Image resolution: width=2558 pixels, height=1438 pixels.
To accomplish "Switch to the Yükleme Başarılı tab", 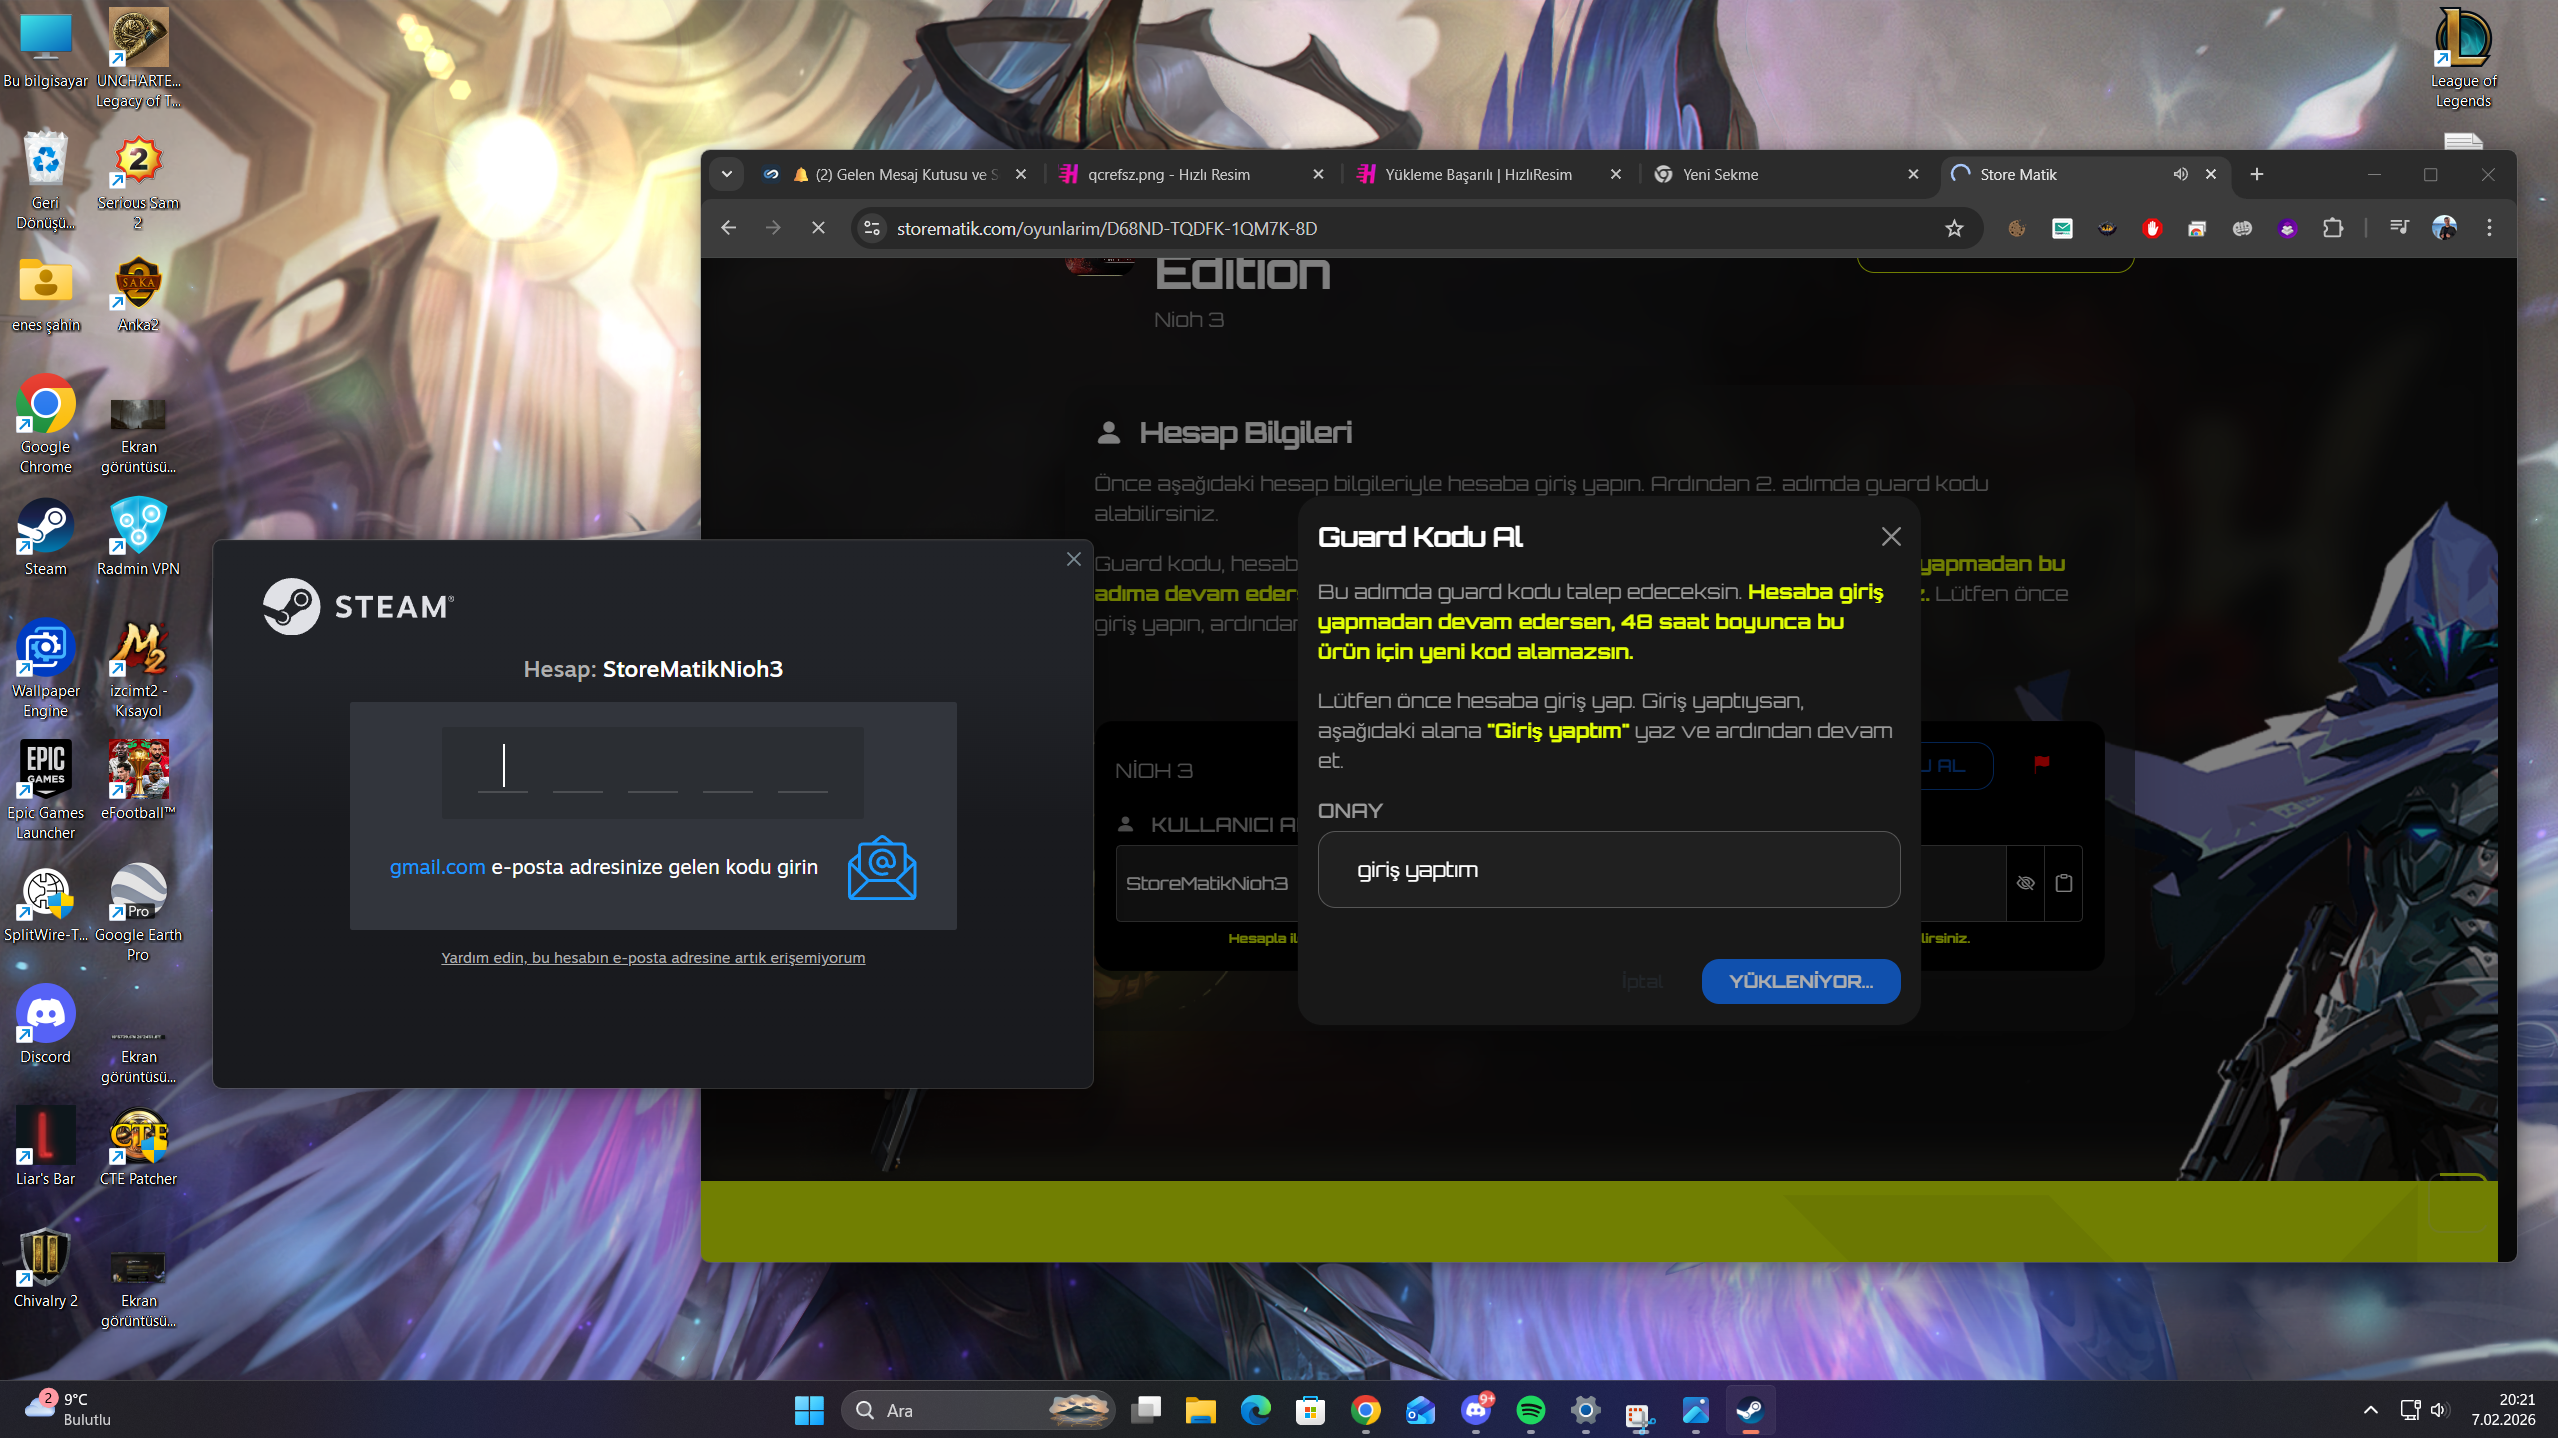I will pyautogui.click(x=1488, y=174).
